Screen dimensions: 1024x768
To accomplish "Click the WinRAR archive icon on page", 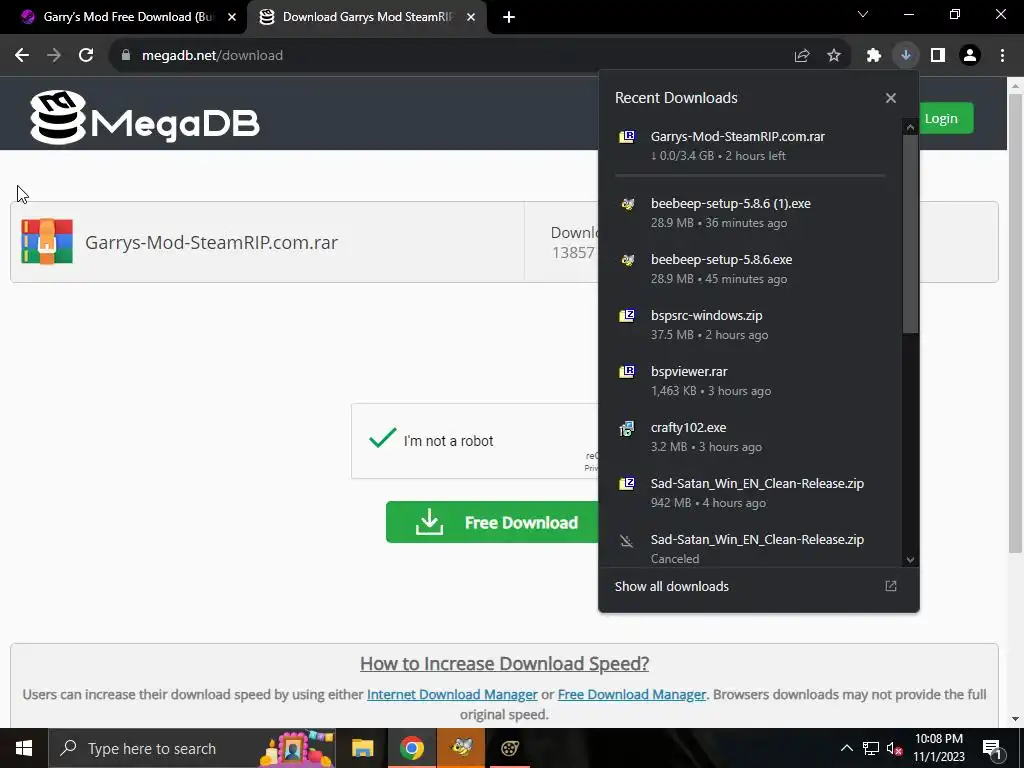I will 47,242.
